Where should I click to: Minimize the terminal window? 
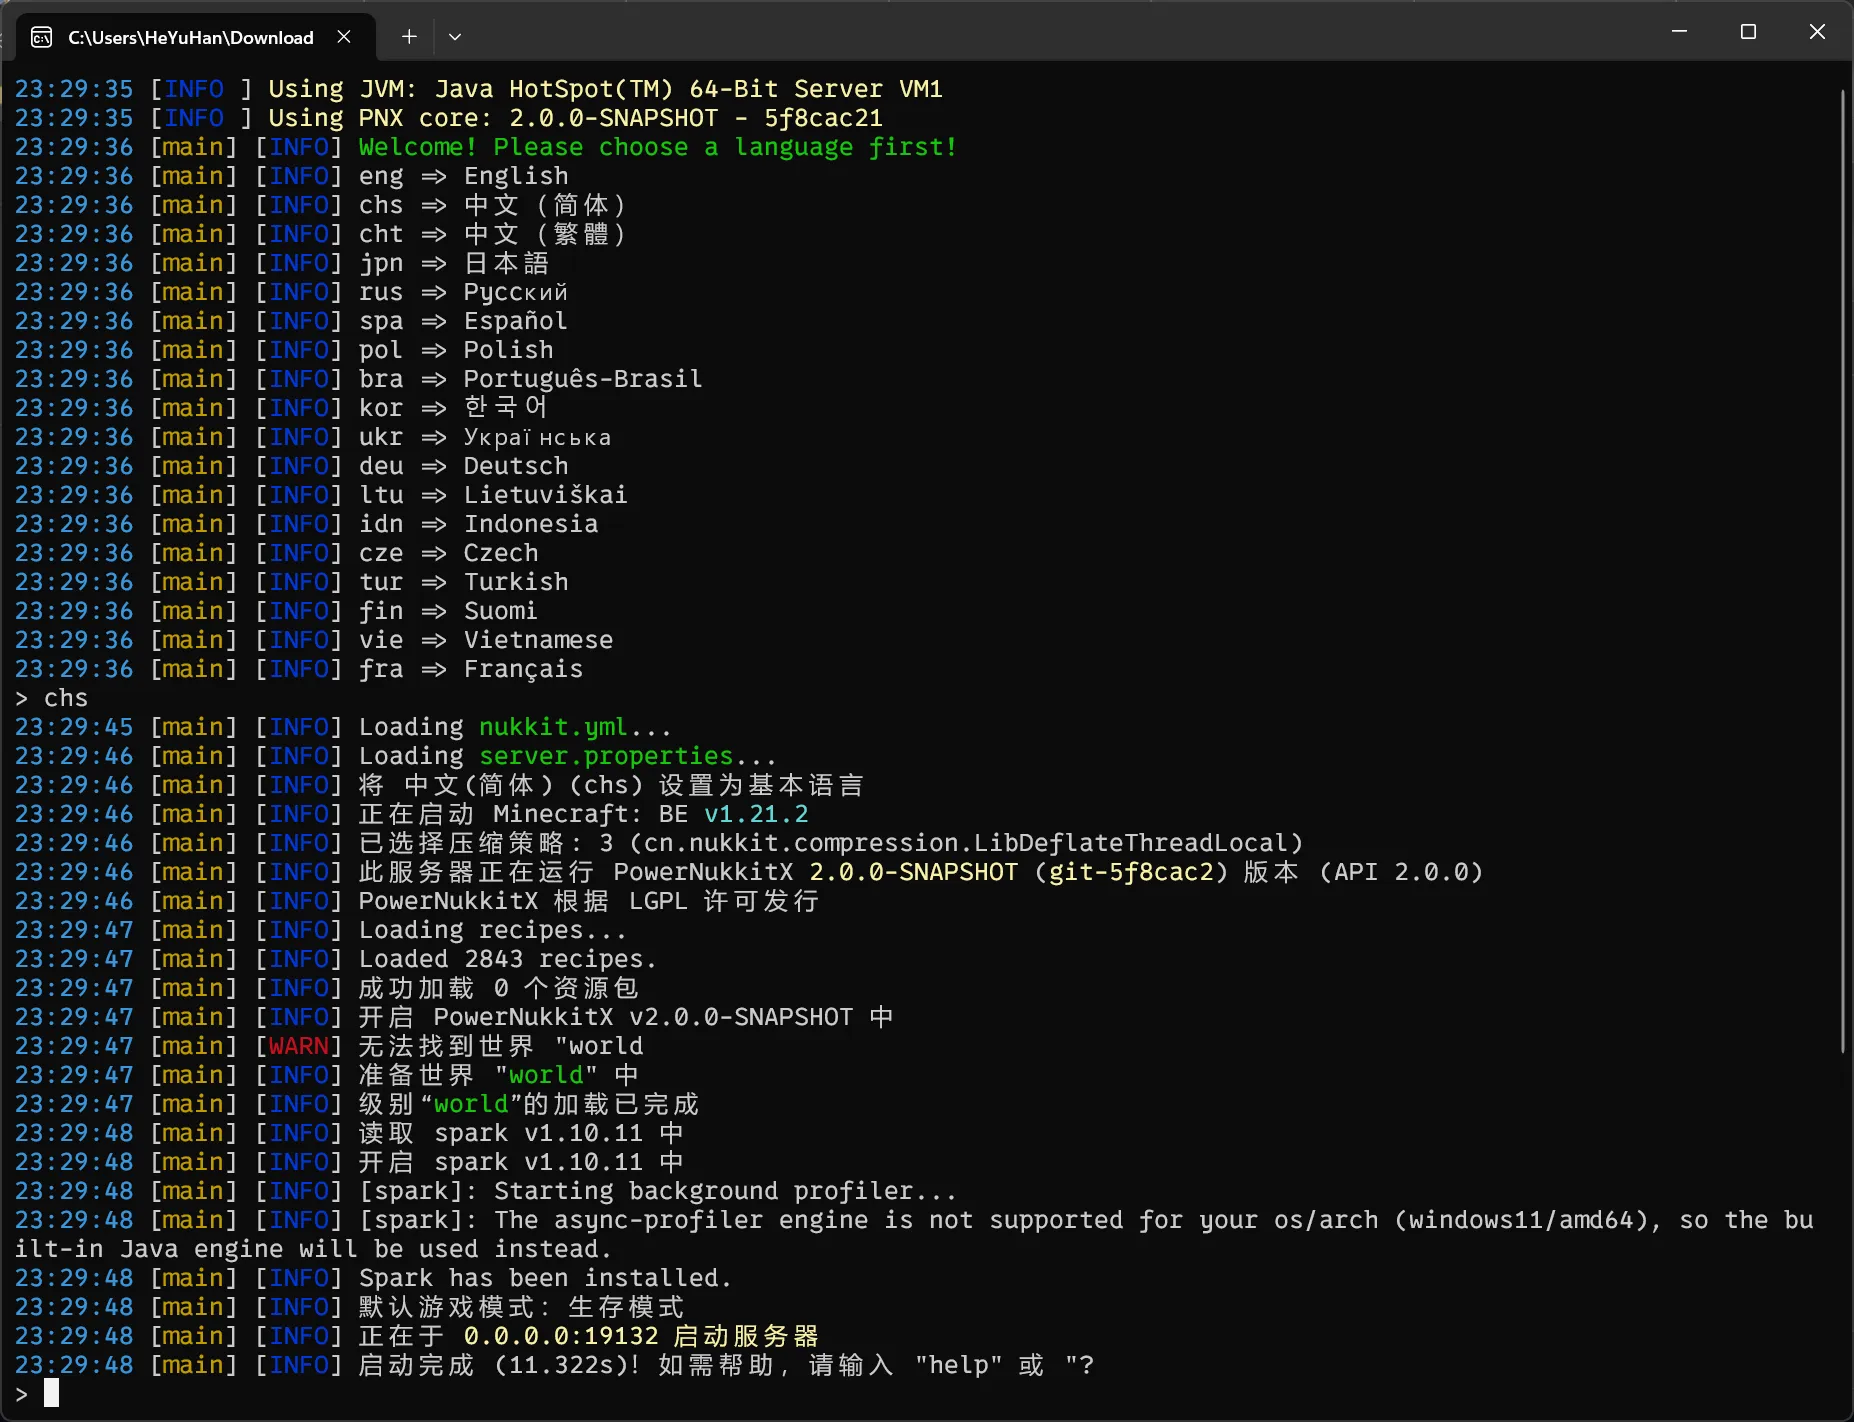point(1679,32)
